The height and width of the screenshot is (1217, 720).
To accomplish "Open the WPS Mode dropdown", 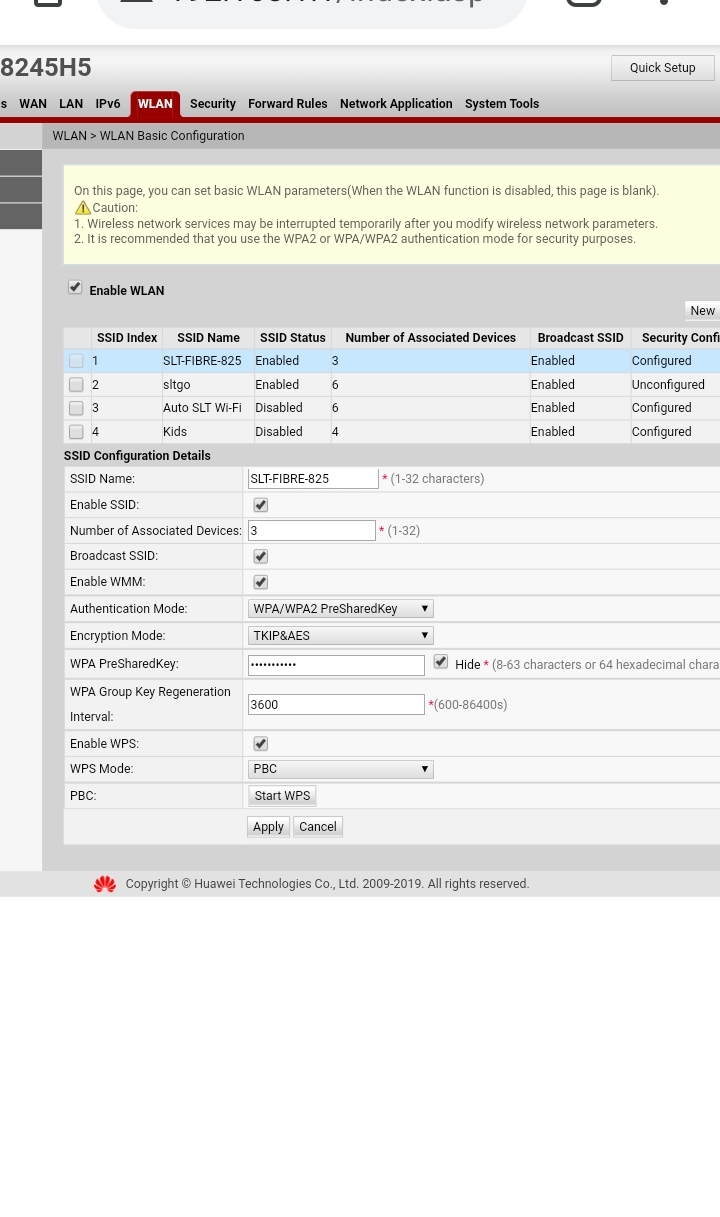I will click(340, 769).
